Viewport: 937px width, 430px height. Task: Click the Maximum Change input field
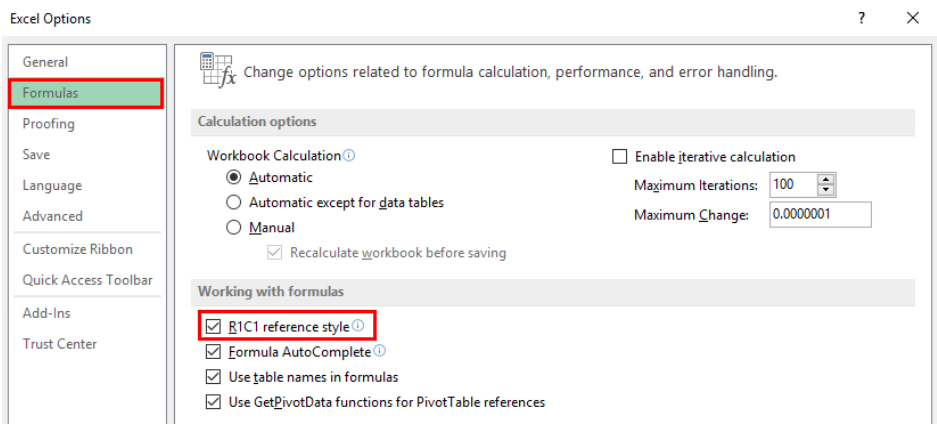tap(820, 214)
